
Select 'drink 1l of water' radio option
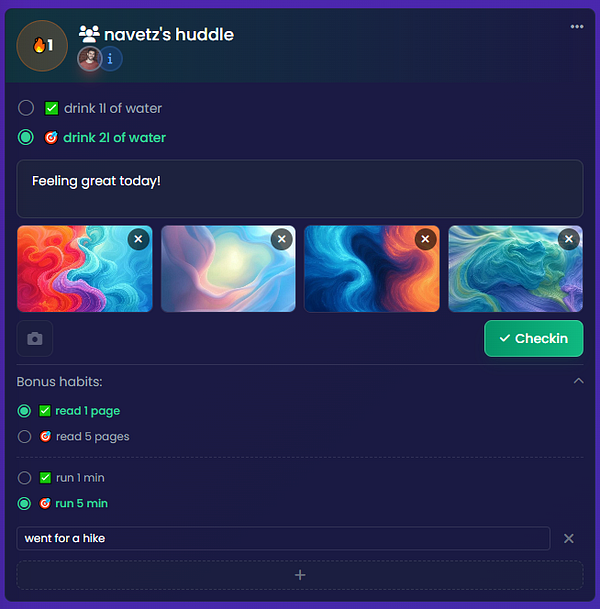pos(26,108)
